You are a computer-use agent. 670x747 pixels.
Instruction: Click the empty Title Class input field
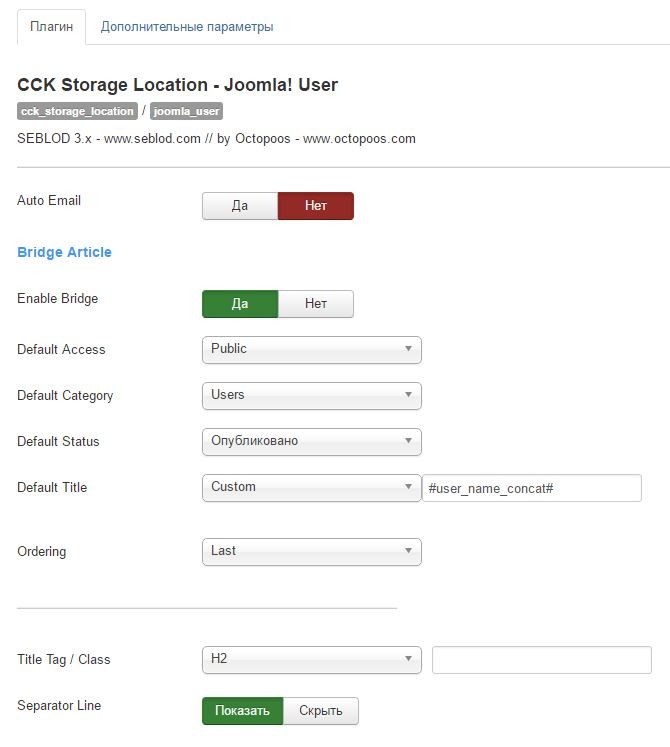click(x=542, y=660)
